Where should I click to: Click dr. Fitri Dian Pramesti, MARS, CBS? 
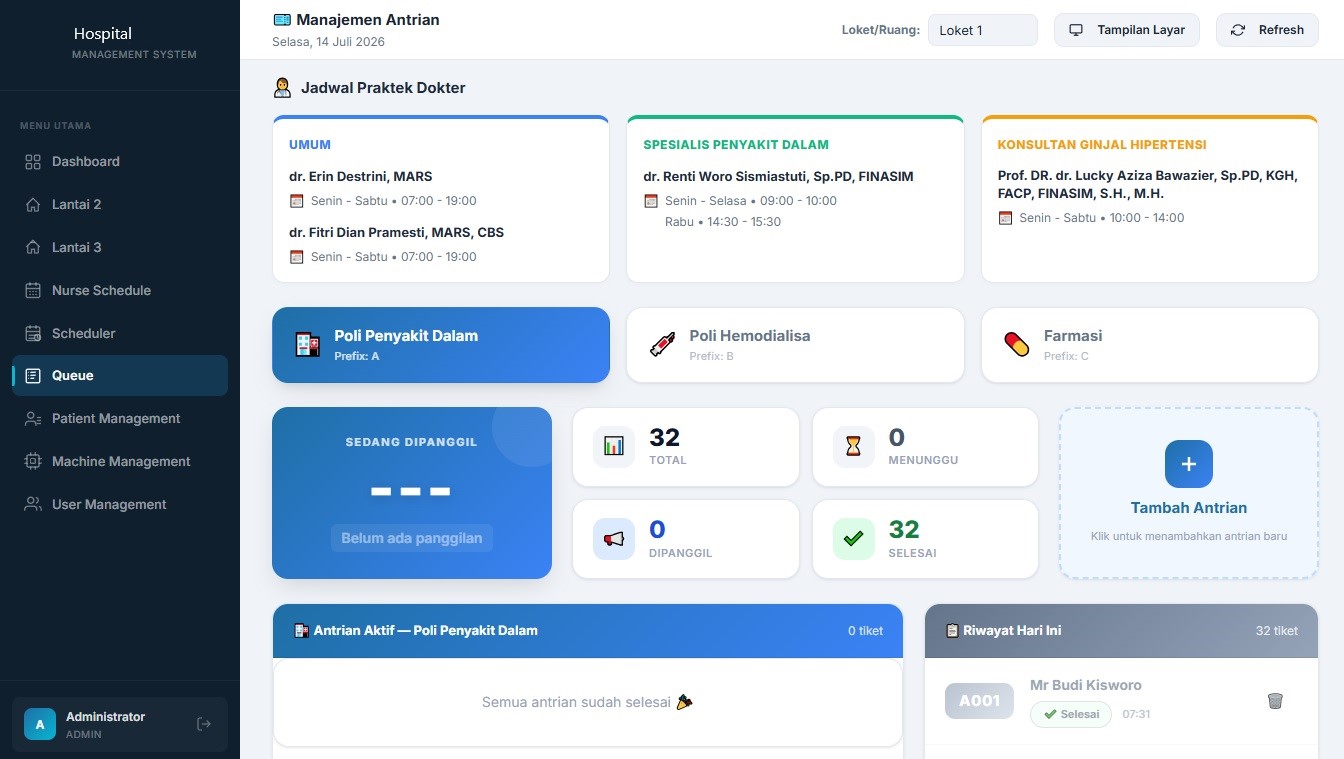[x=397, y=233]
